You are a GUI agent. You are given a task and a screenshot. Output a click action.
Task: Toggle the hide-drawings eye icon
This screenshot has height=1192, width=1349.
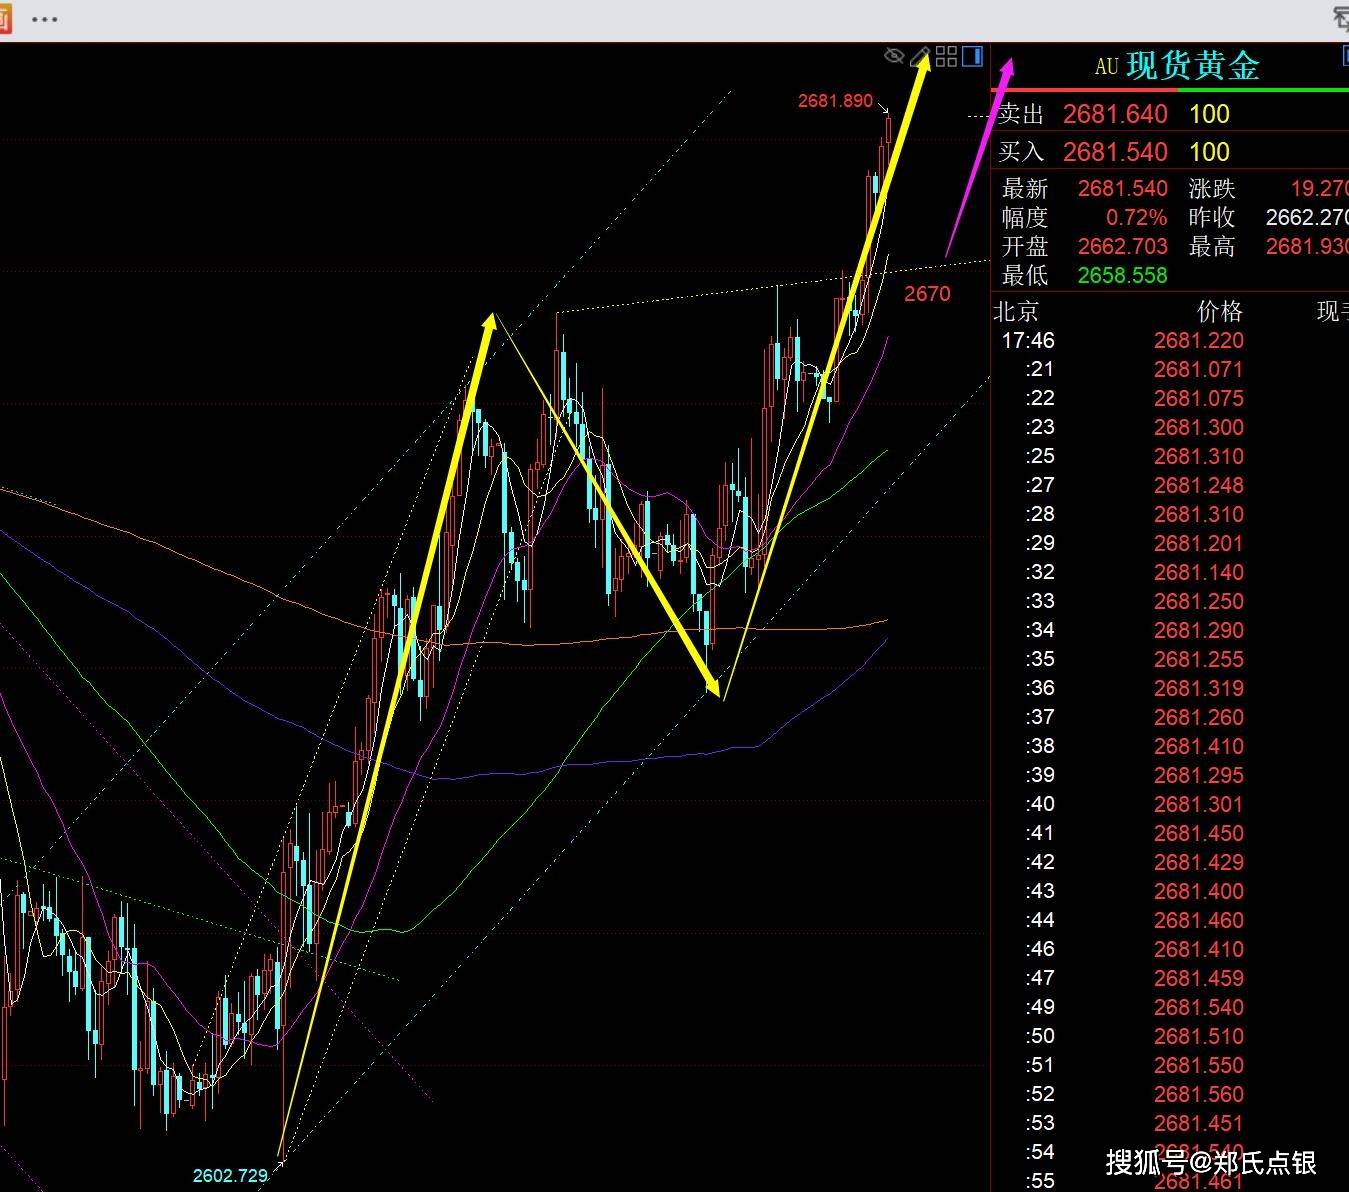point(895,56)
